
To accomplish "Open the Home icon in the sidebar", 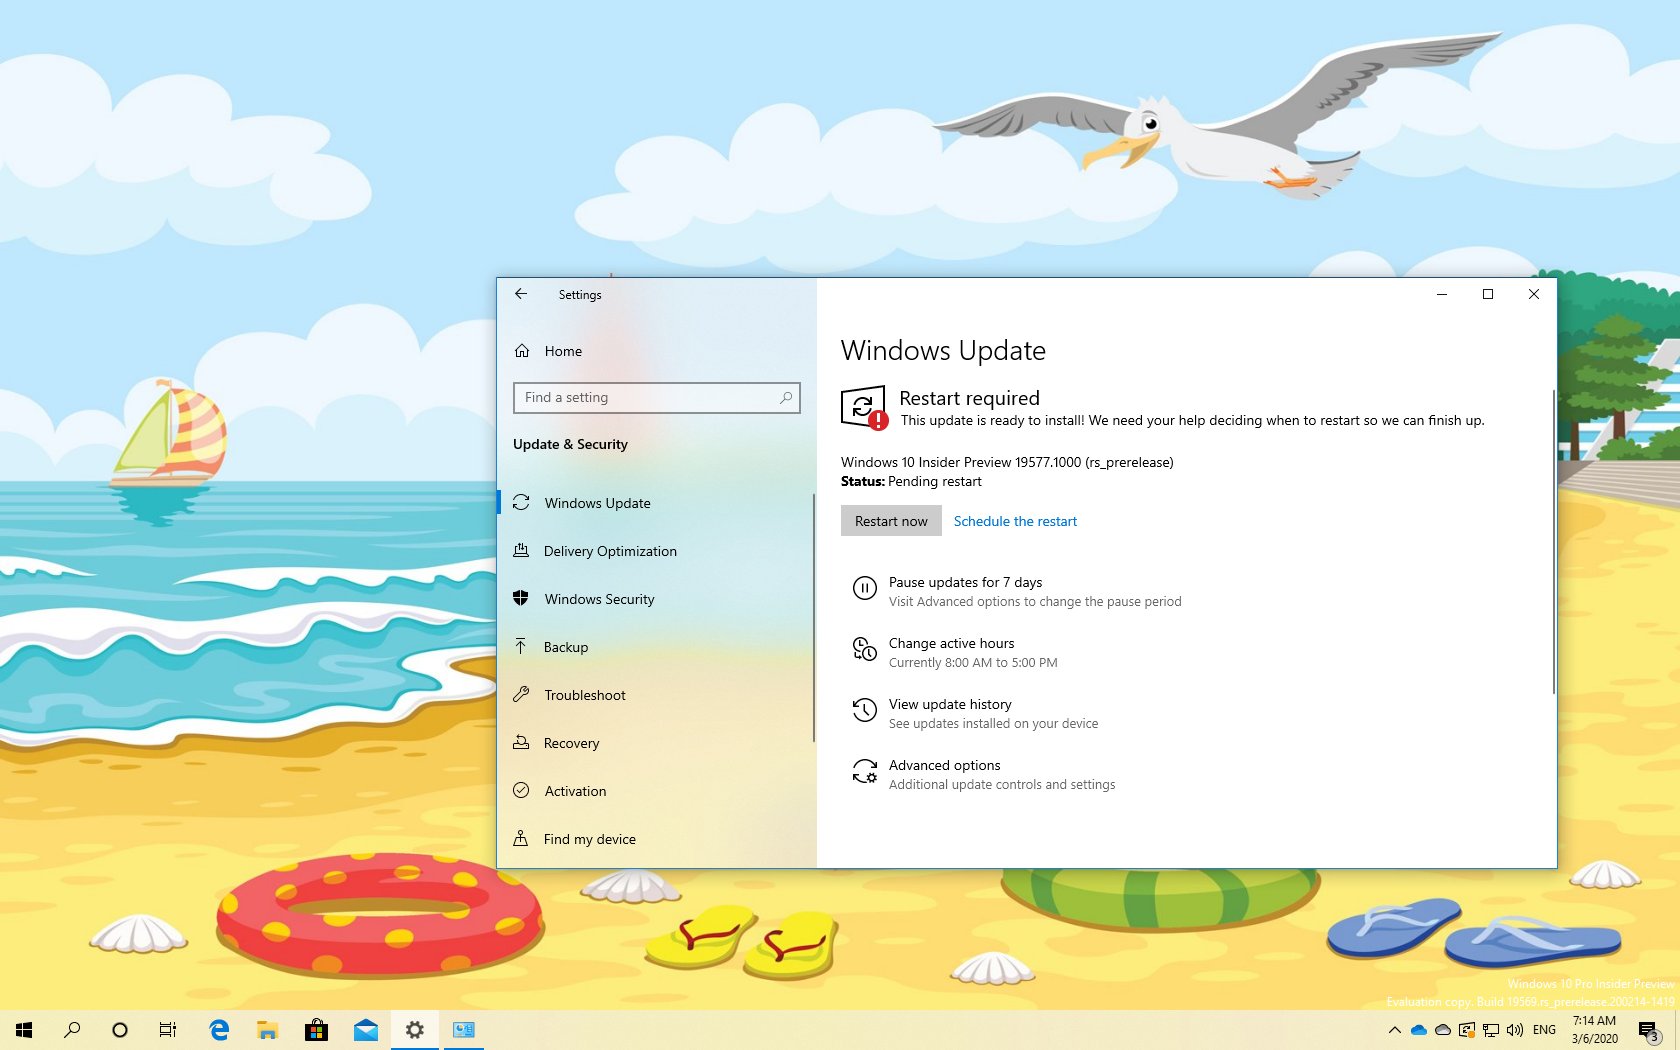I will coord(522,351).
